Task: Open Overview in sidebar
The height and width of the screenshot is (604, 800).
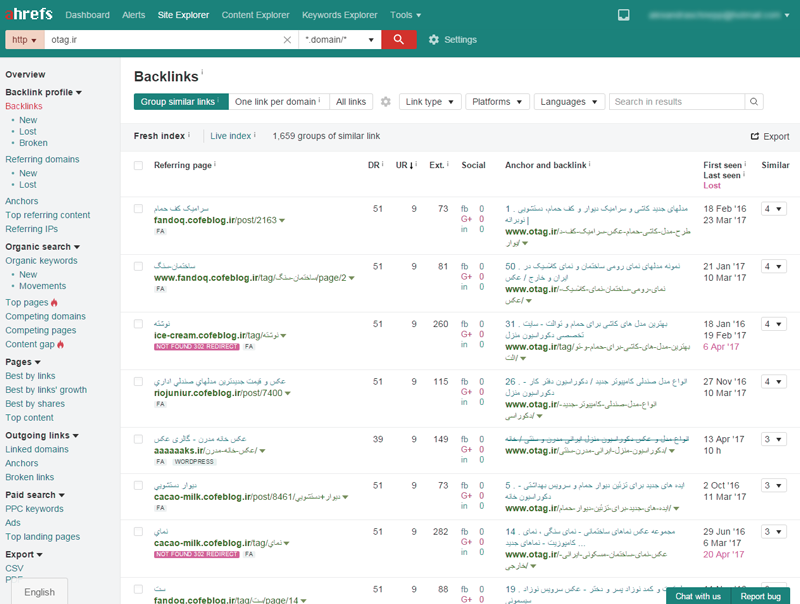Action: [25, 74]
